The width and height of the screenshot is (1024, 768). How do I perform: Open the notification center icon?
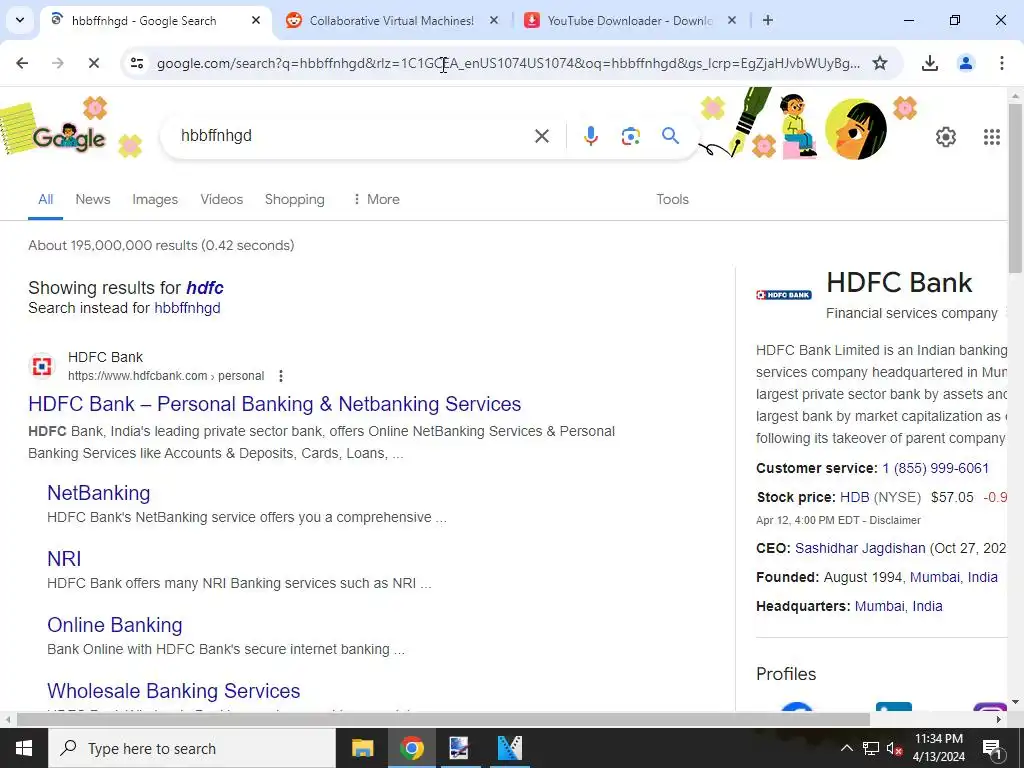click(992, 748)
